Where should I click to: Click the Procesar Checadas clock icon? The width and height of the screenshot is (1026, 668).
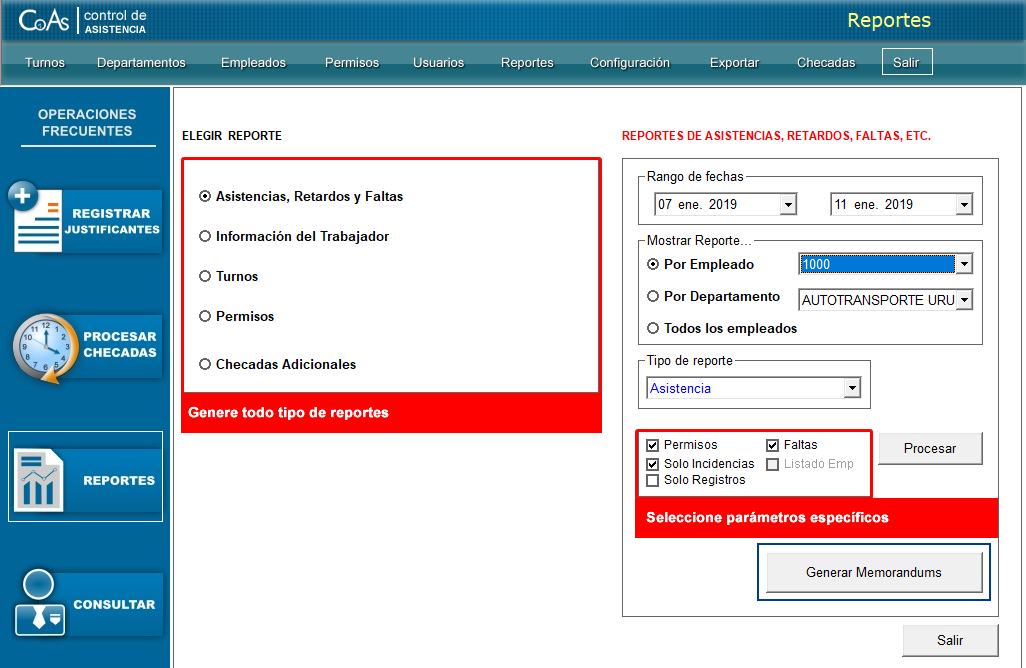coord(44,348)
